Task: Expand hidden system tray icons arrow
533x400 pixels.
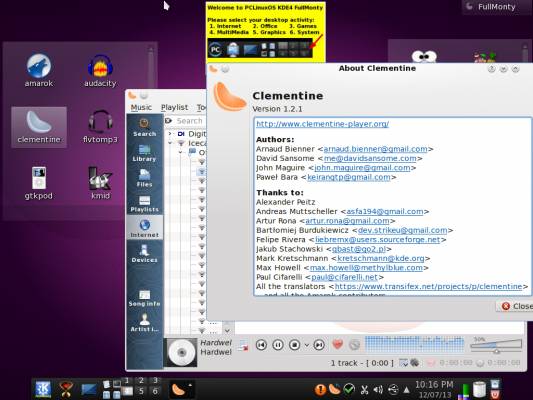Action: (406, 390)
